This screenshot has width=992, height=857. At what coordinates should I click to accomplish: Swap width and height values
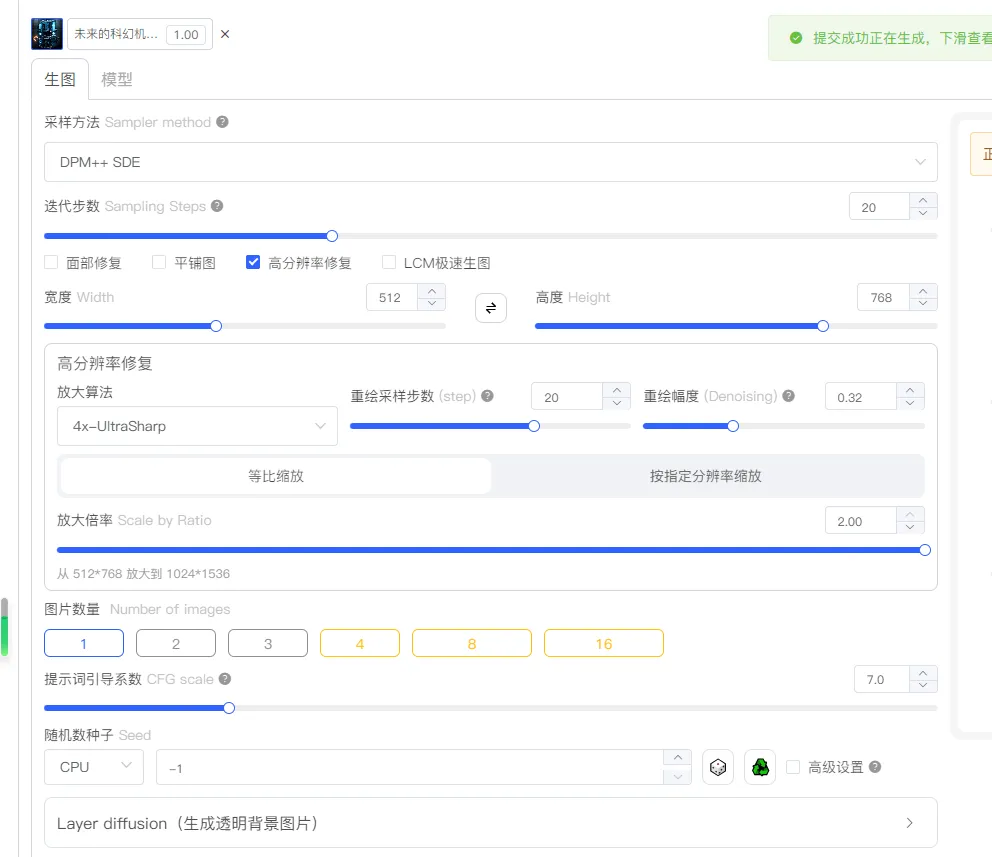click(490, 308)
